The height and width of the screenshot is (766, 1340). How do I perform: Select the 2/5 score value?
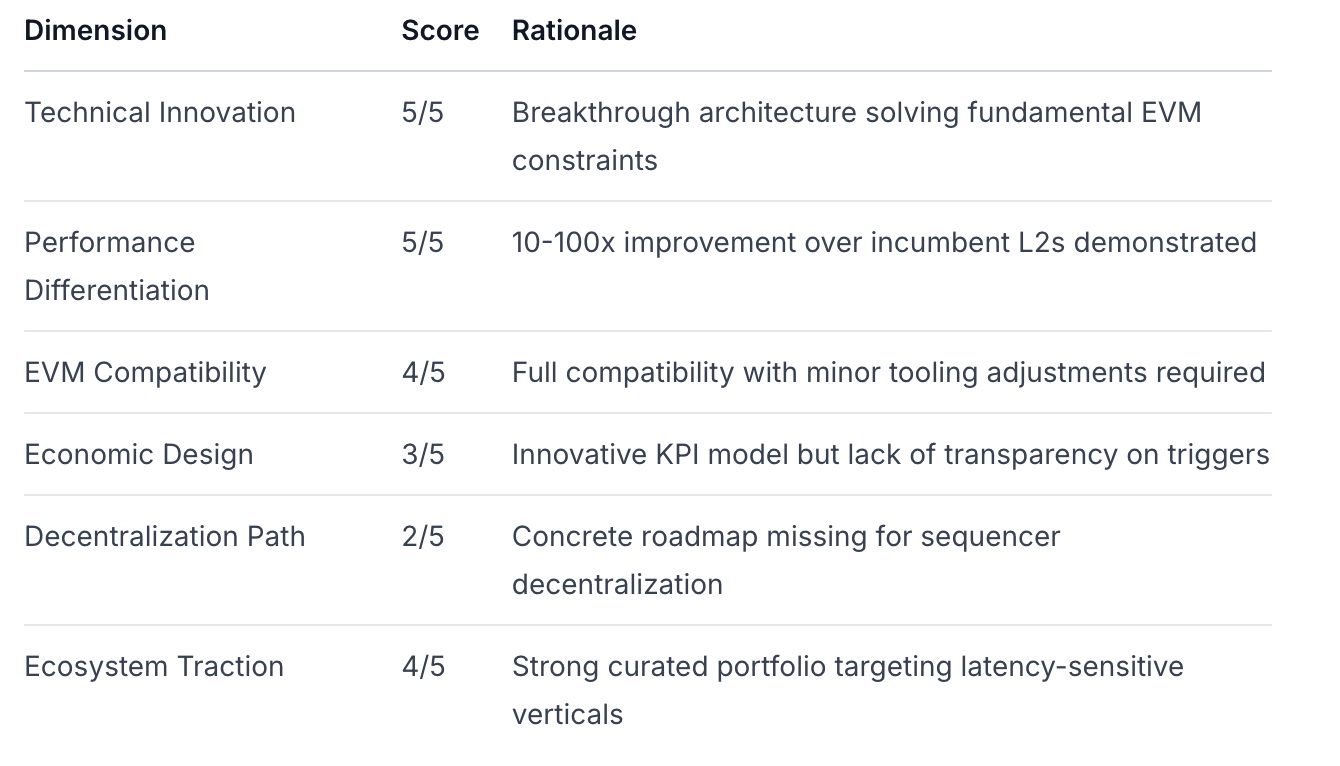422,537
